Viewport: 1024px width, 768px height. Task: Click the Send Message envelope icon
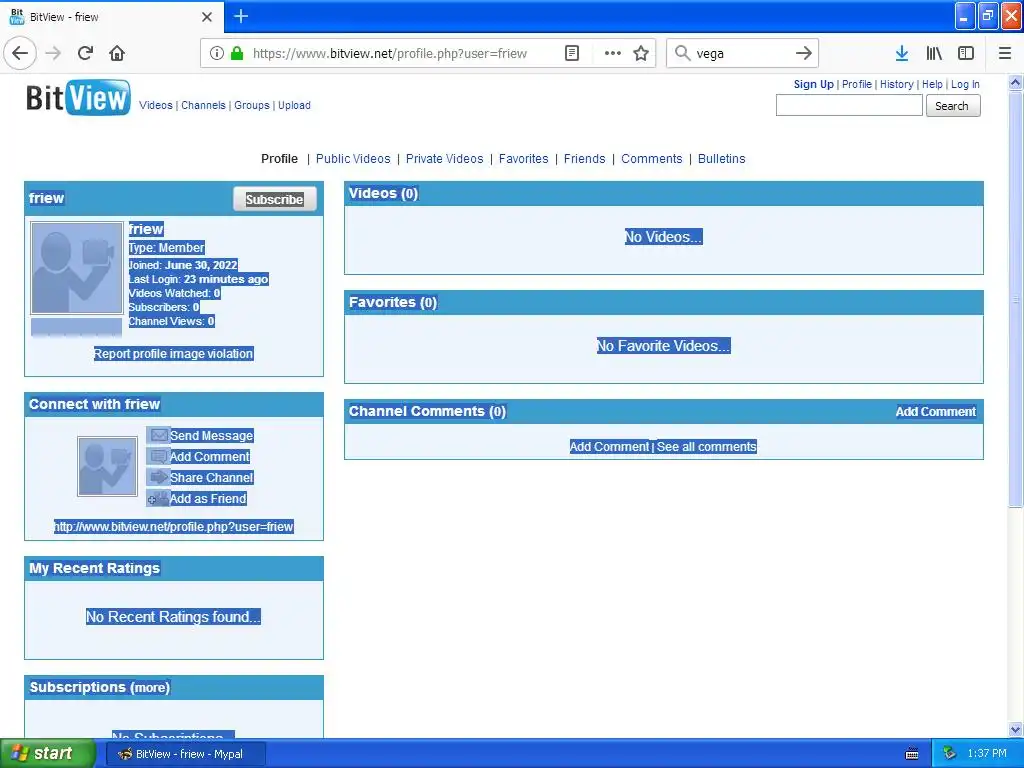(159, 435)
